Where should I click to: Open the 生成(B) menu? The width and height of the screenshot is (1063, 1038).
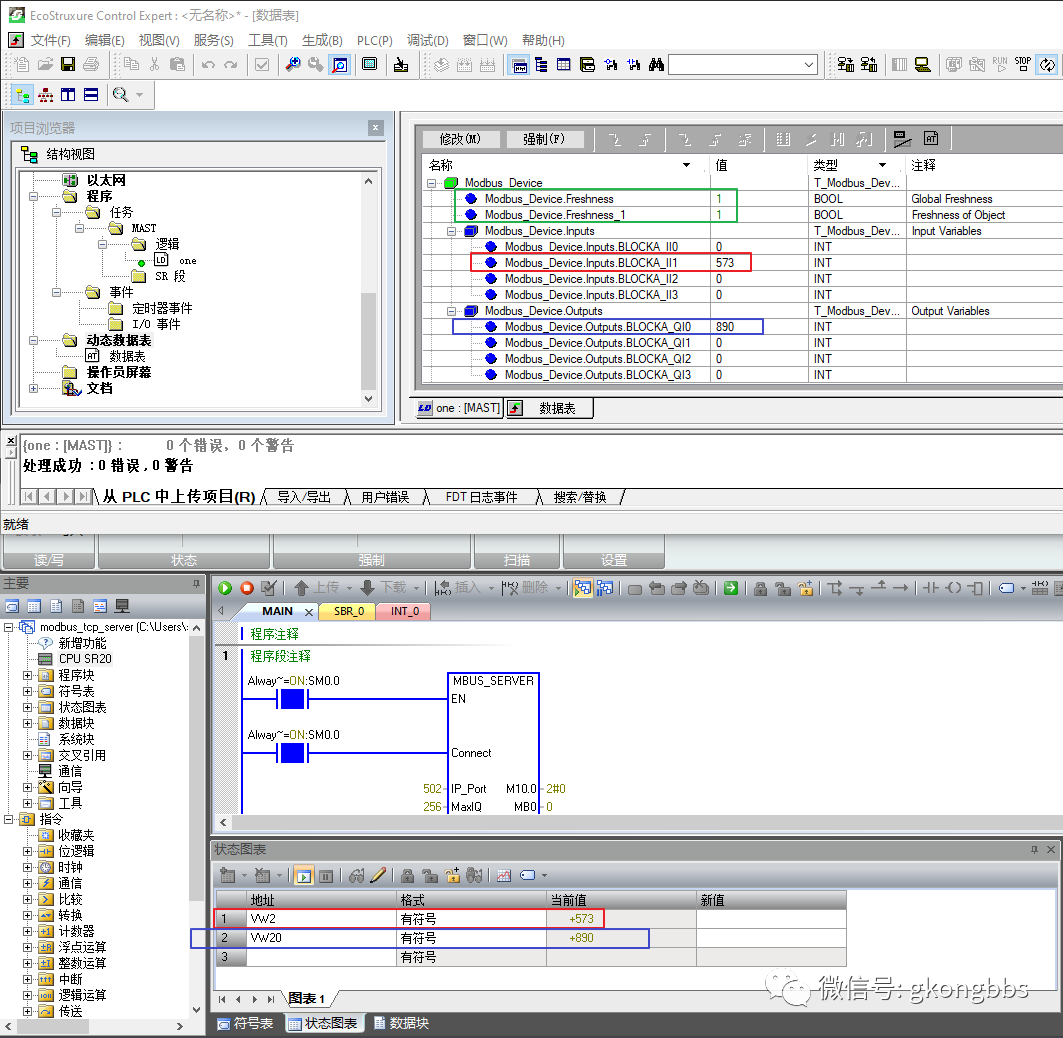click(x=322, y=41)
